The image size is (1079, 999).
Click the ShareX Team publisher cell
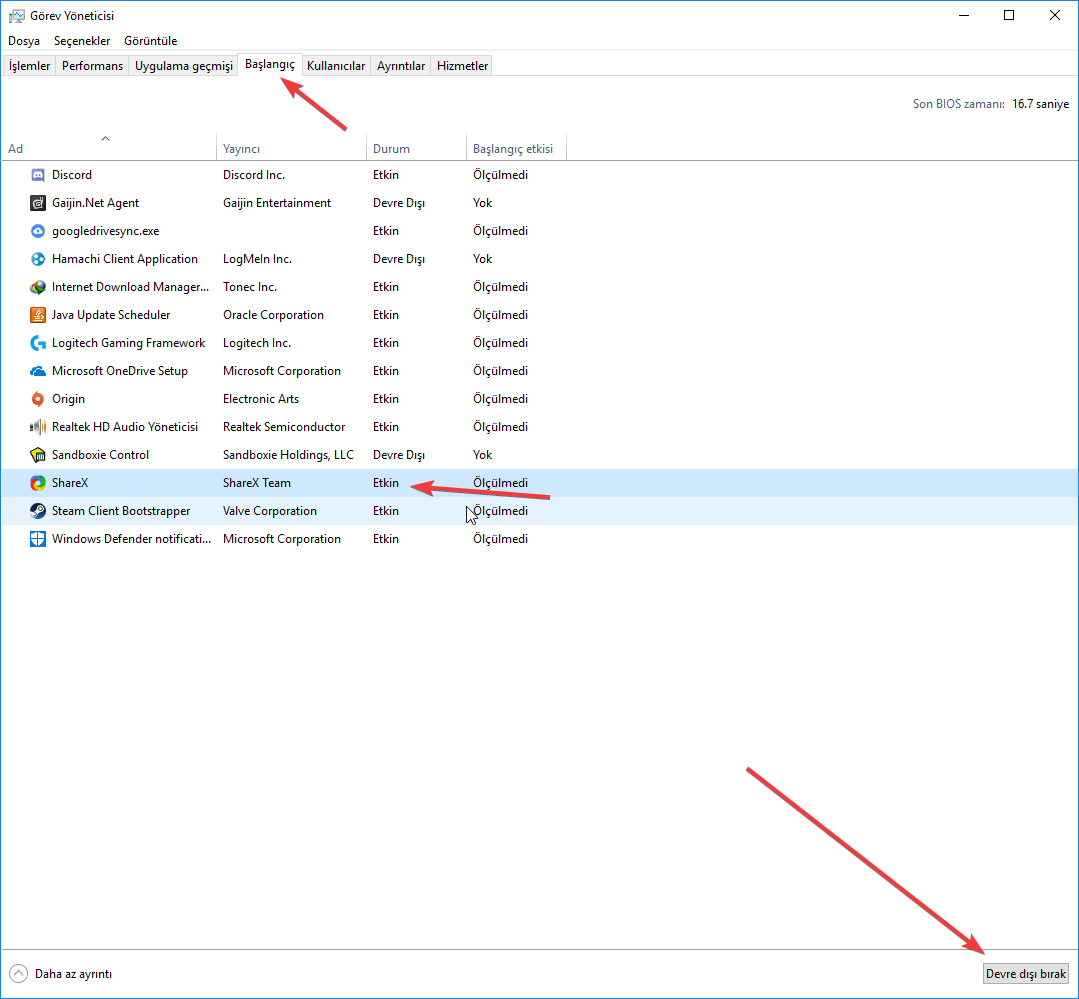[257, 483]
